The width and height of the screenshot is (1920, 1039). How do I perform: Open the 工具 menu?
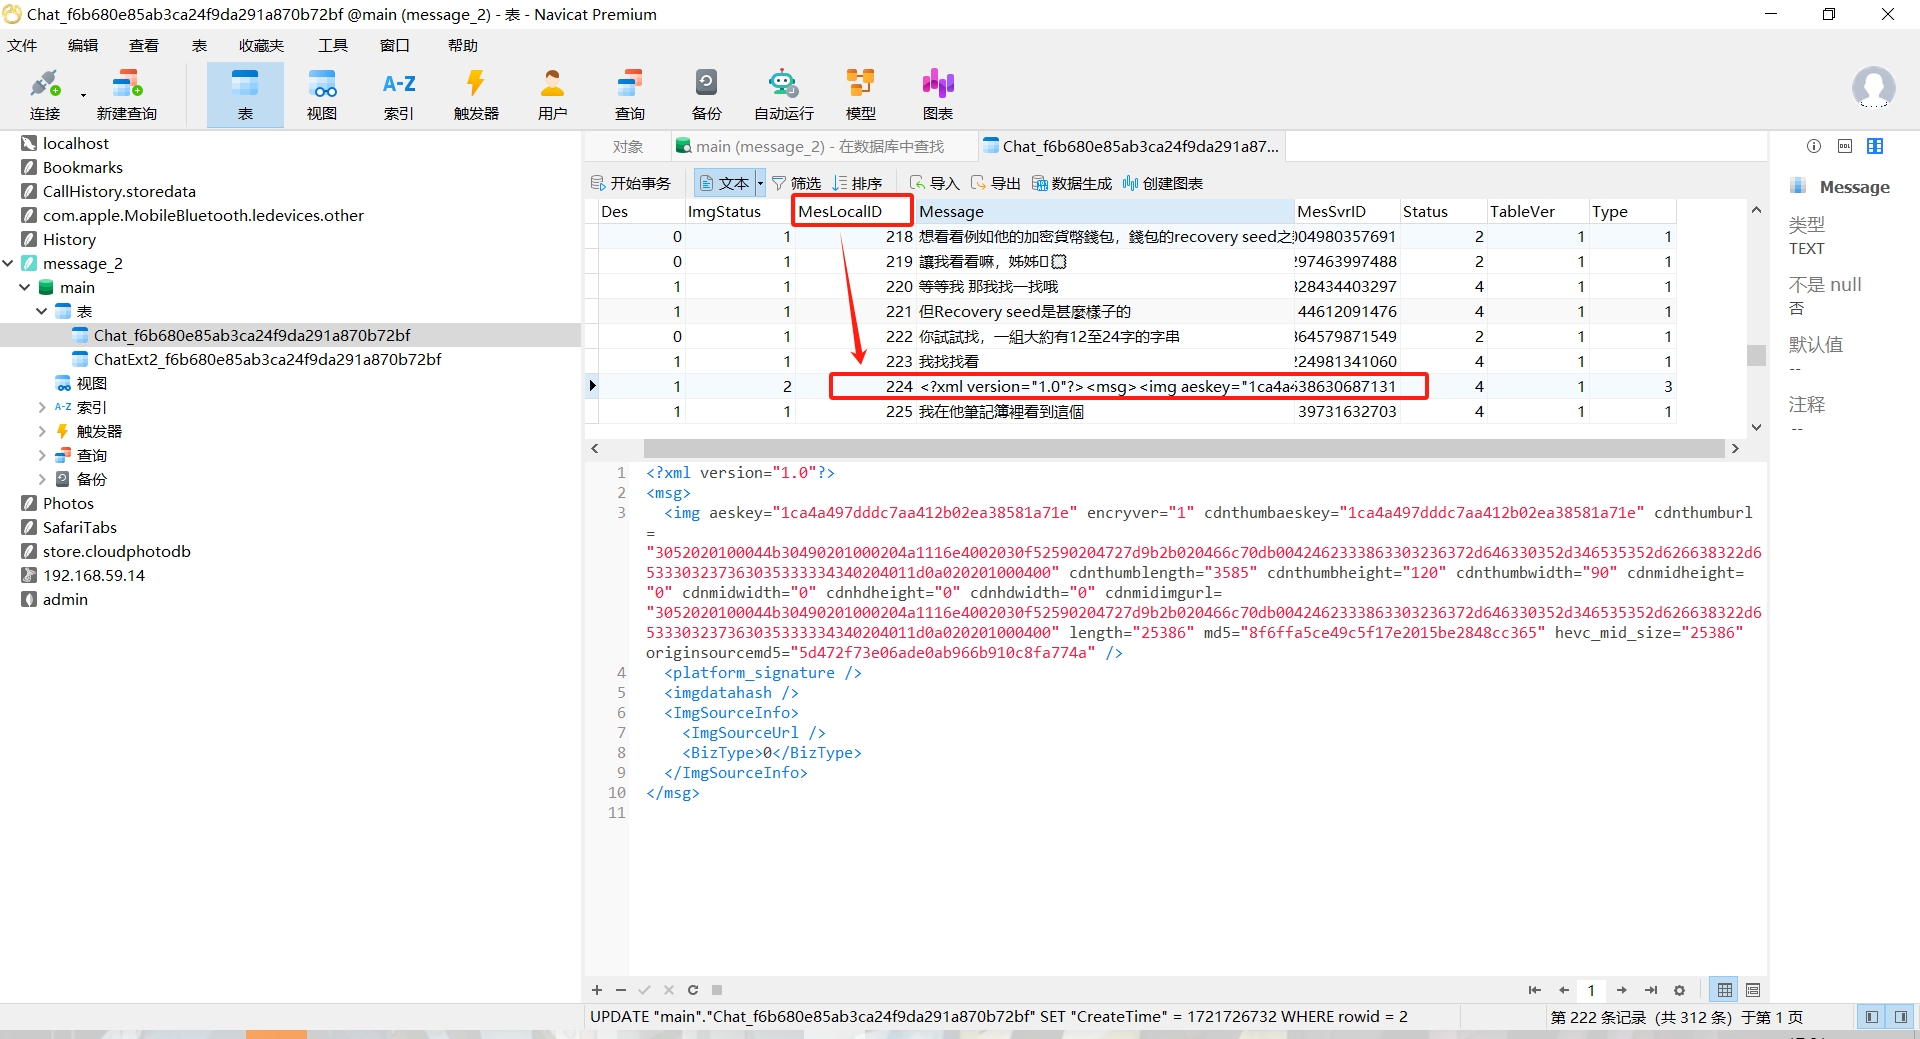332,45
